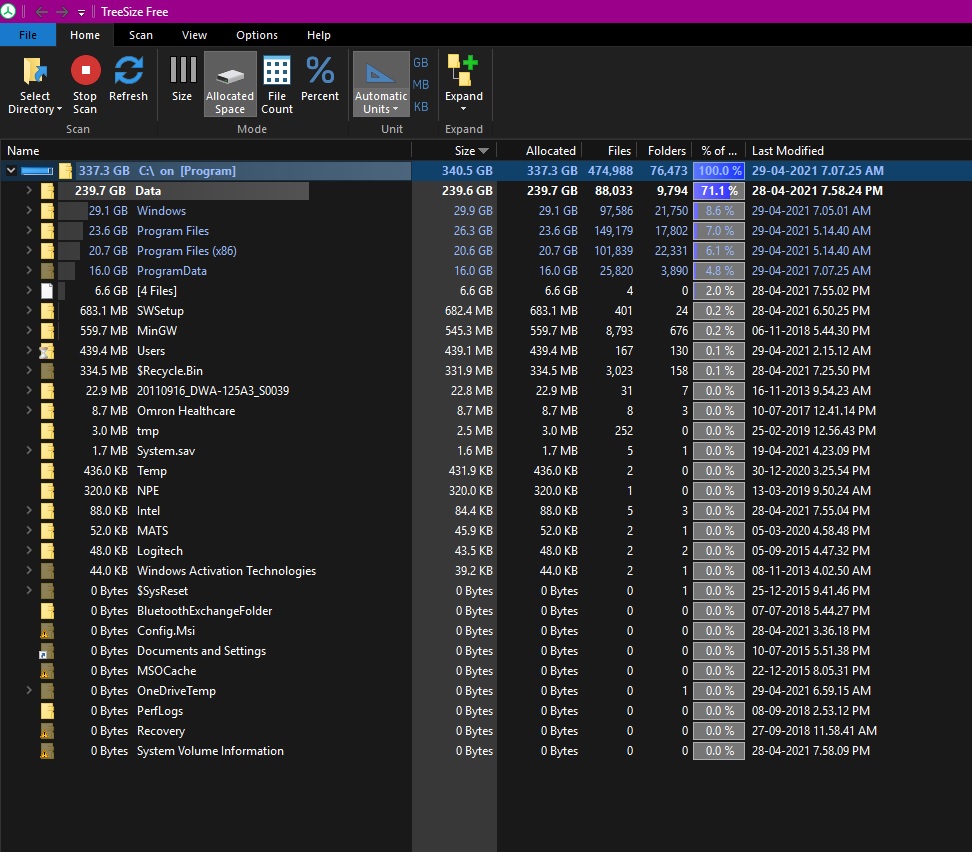Expand the Program Files (x86) folder

(x=29, y=251)
